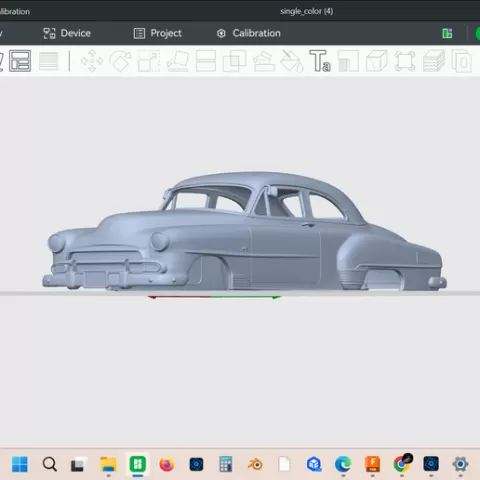Select the Move tool in the toolbar
This screenshot has height=480, width=480.
pyautogui.click(x=92, y=61)
